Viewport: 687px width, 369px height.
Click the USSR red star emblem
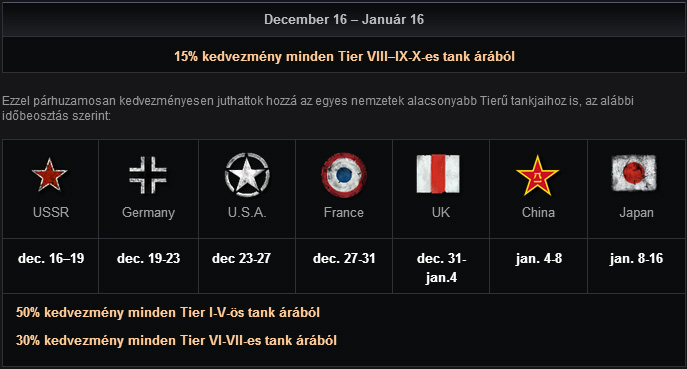(x=50, y=174)
